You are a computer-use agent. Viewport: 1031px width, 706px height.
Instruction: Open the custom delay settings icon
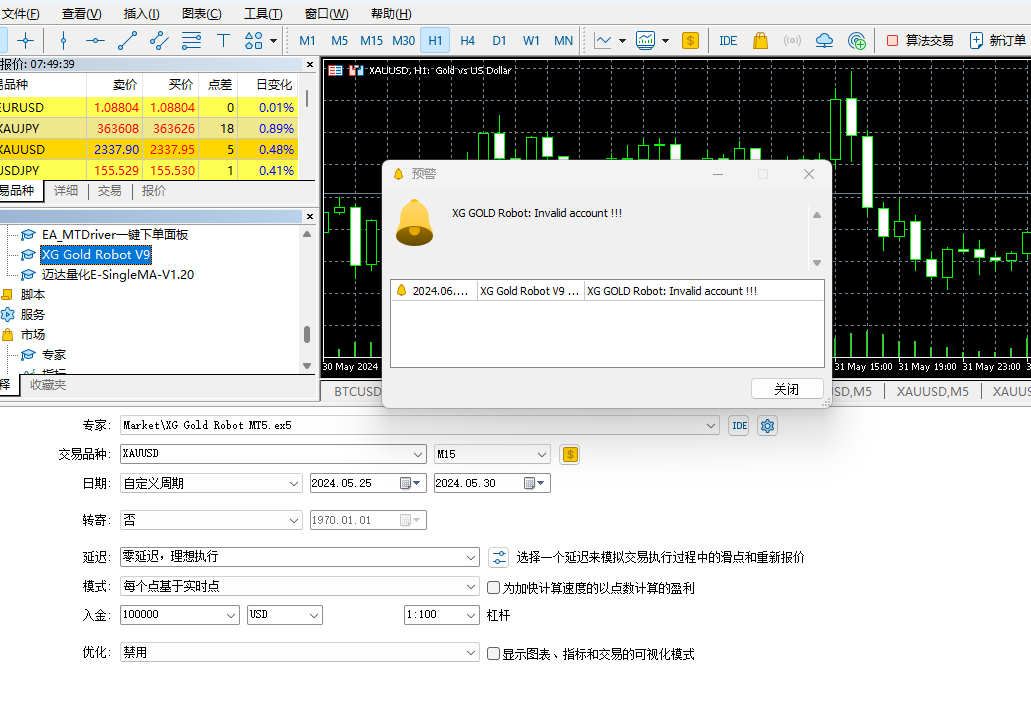tap(499, 557)
